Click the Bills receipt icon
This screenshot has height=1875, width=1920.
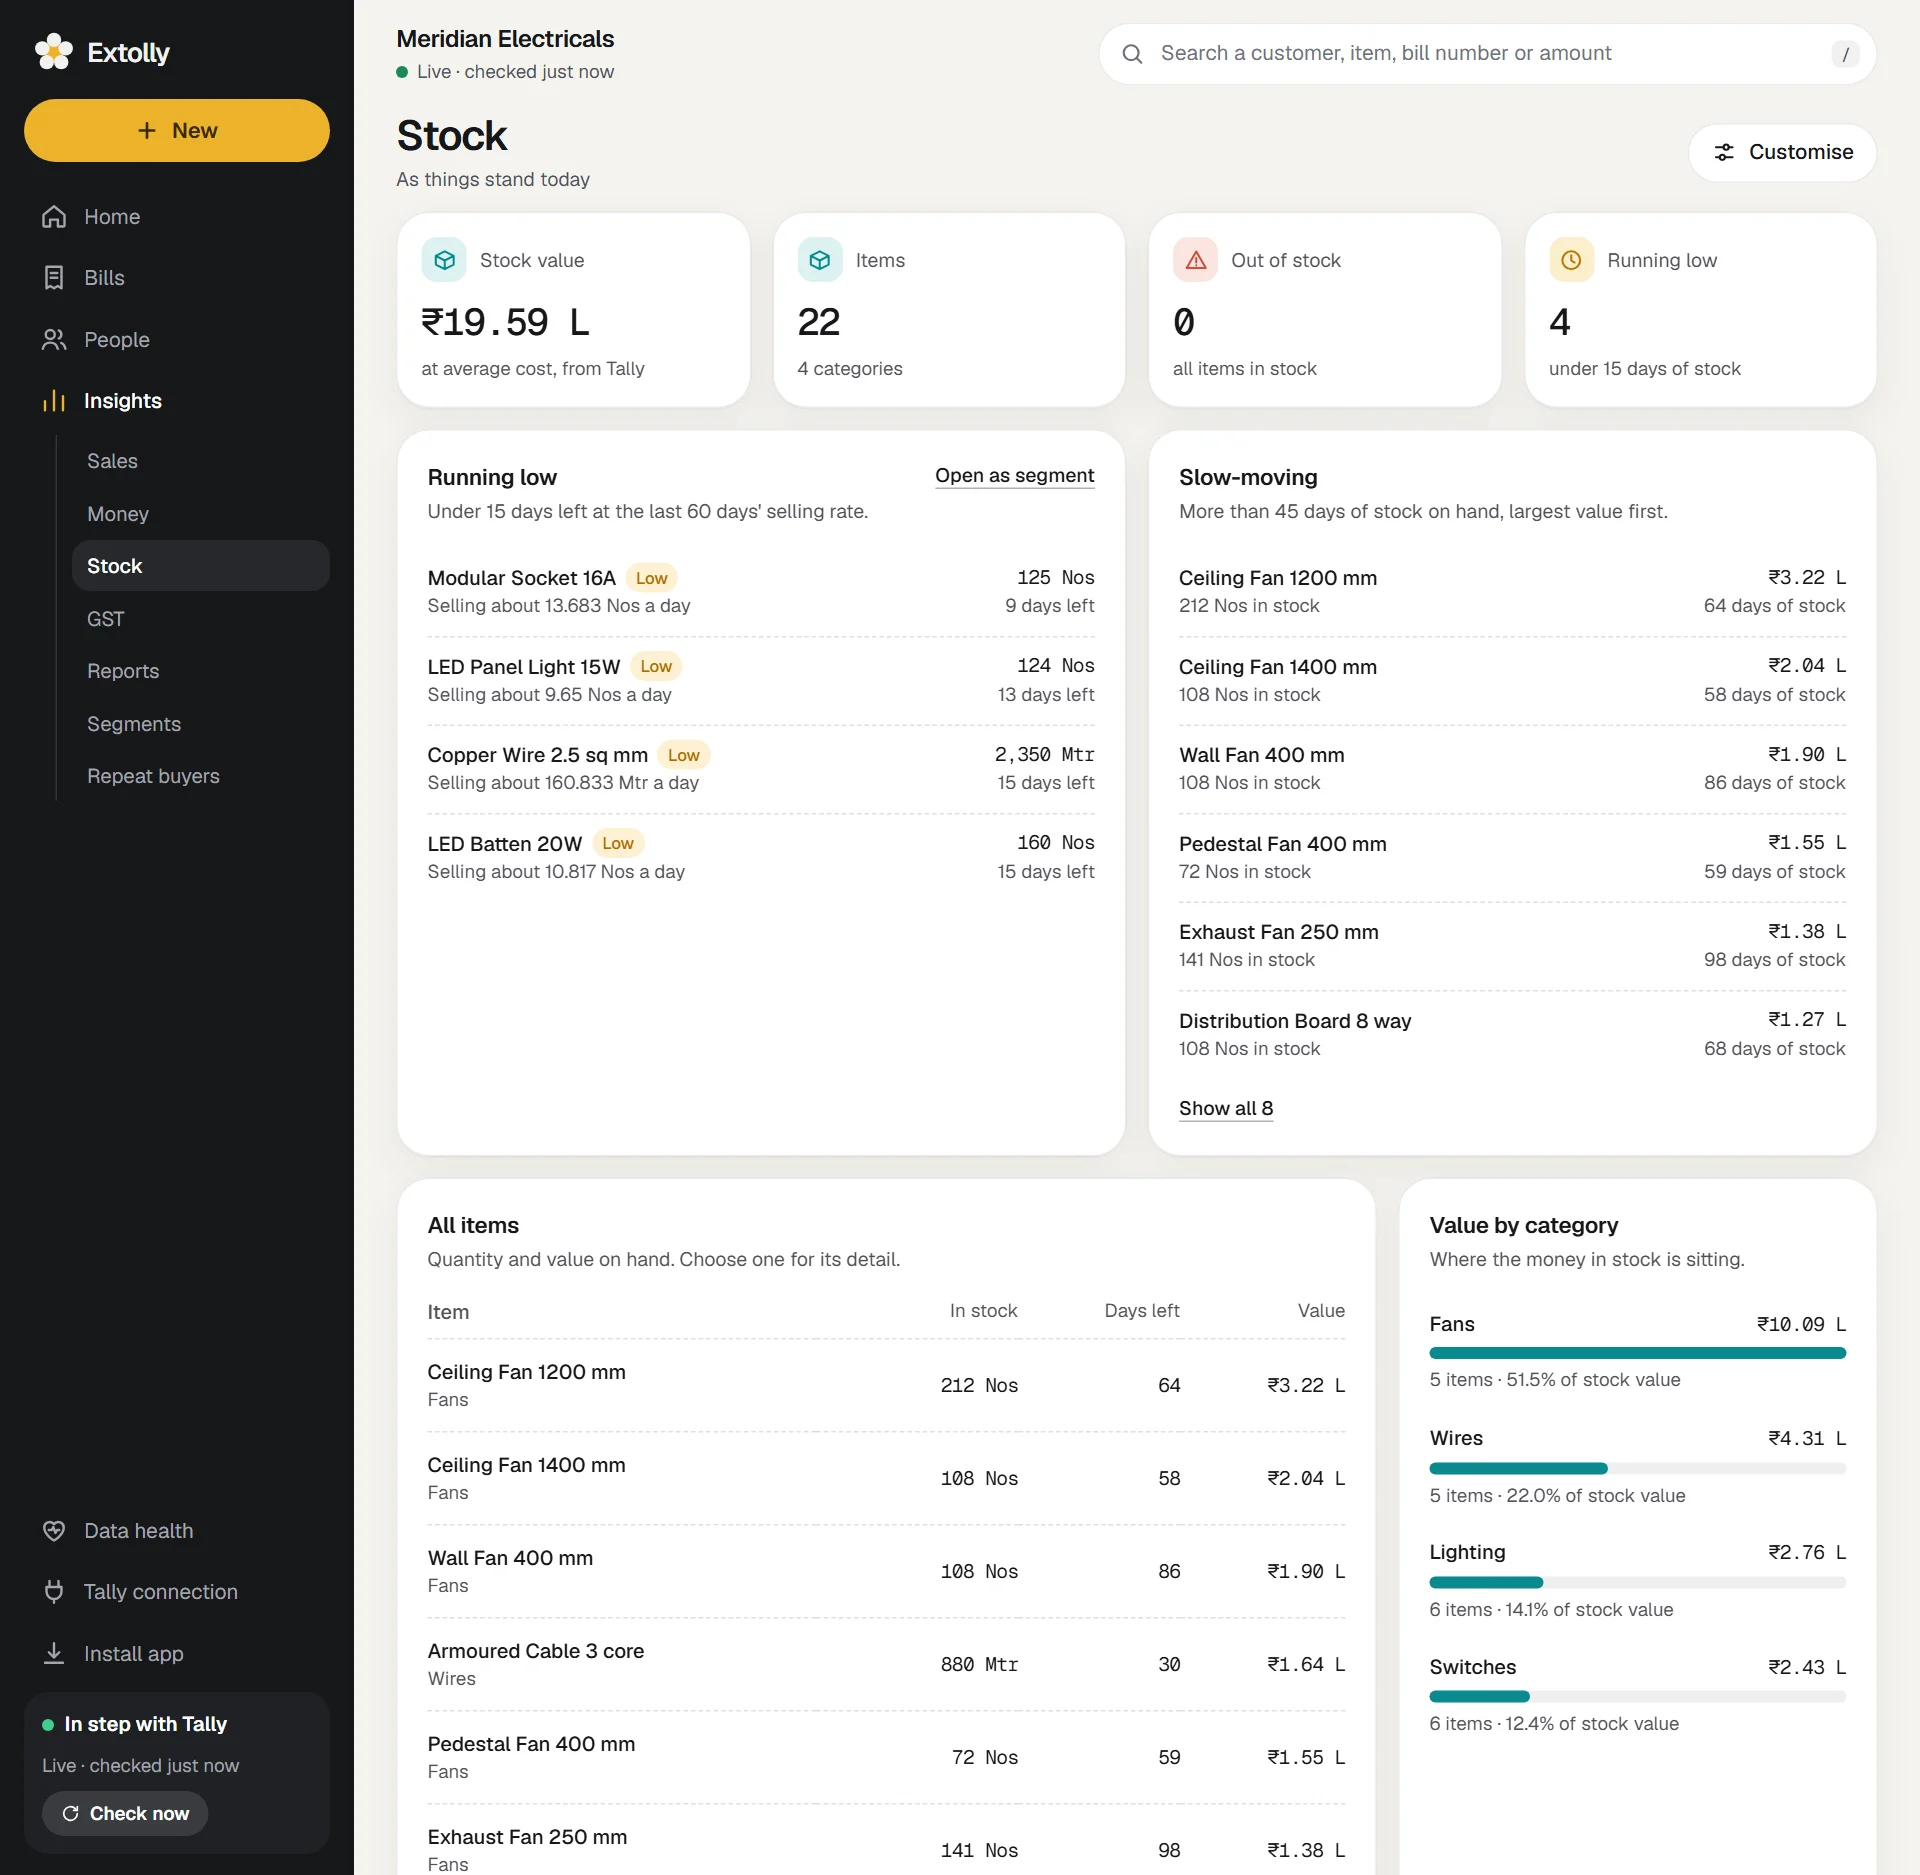(54, 278)
